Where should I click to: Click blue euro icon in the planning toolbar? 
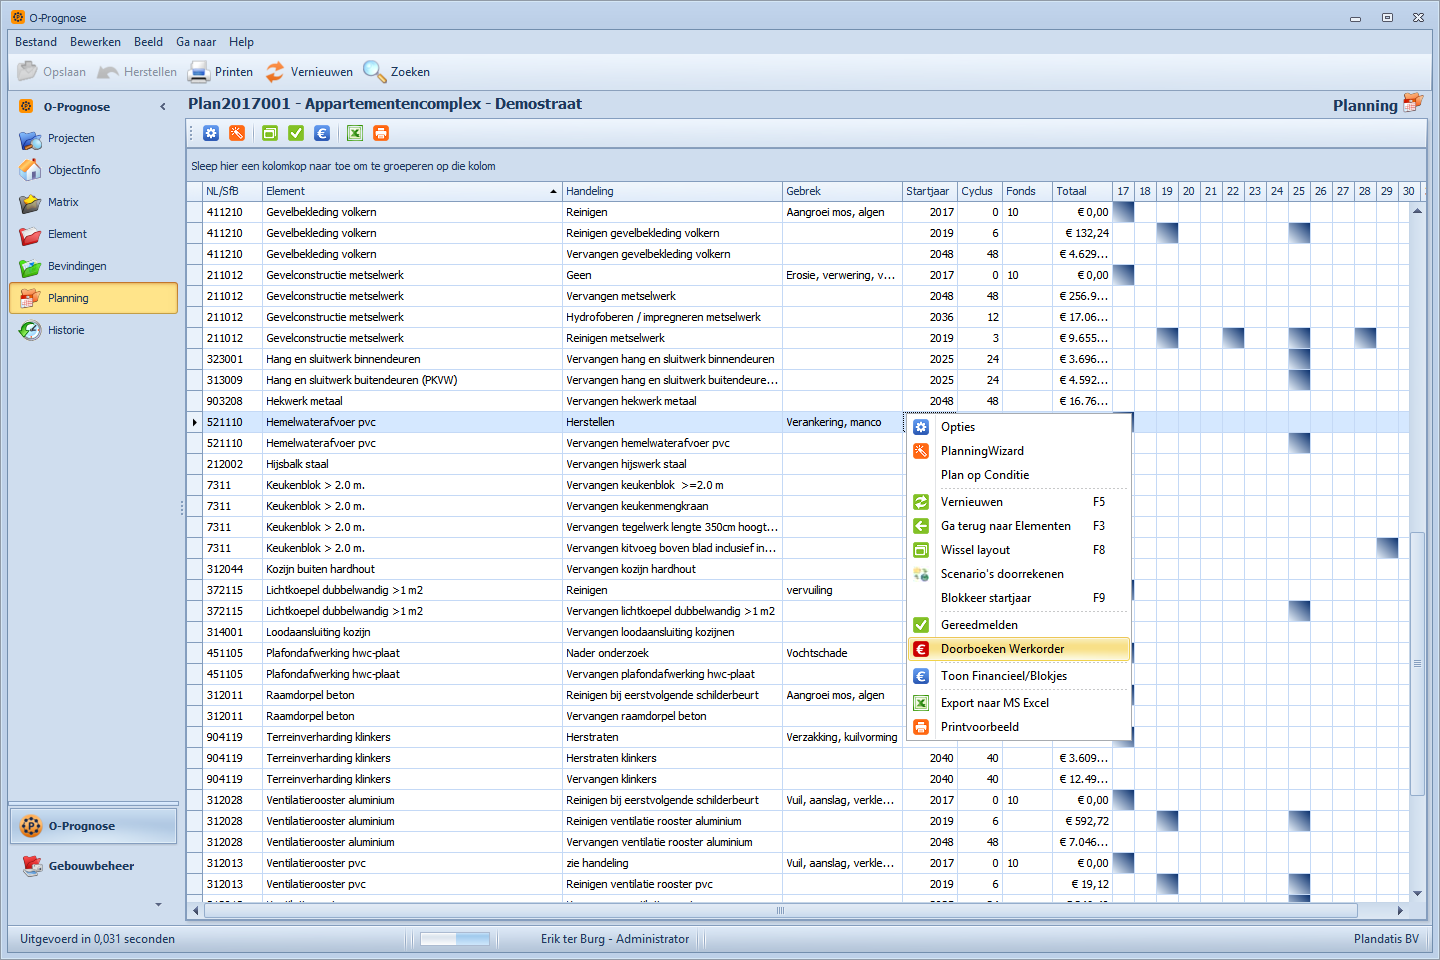click(322, 133)
